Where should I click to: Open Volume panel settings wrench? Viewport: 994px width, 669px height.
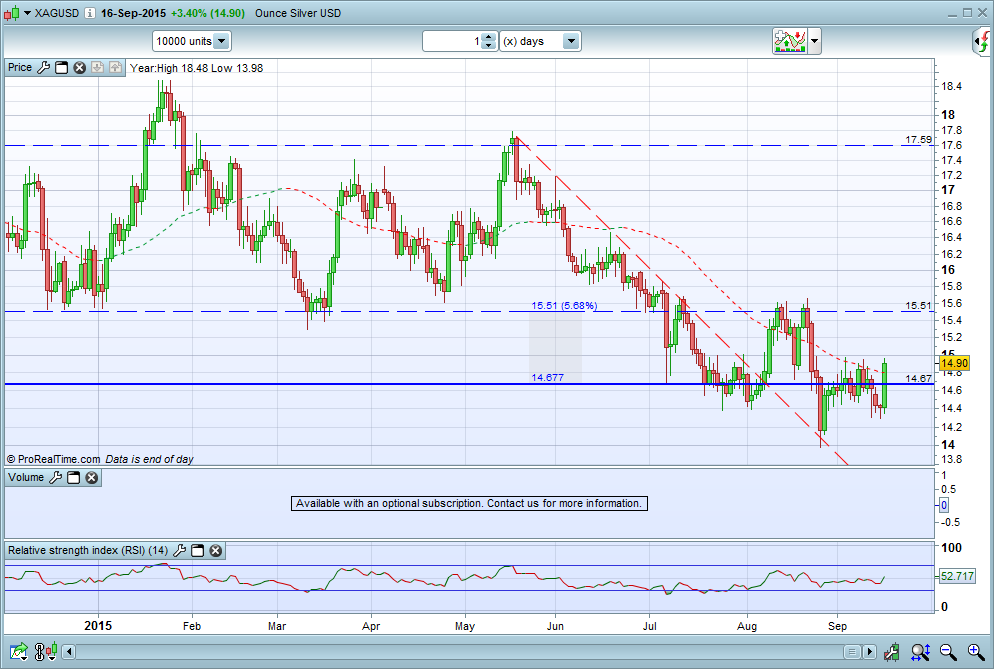(x=55, y=477)
